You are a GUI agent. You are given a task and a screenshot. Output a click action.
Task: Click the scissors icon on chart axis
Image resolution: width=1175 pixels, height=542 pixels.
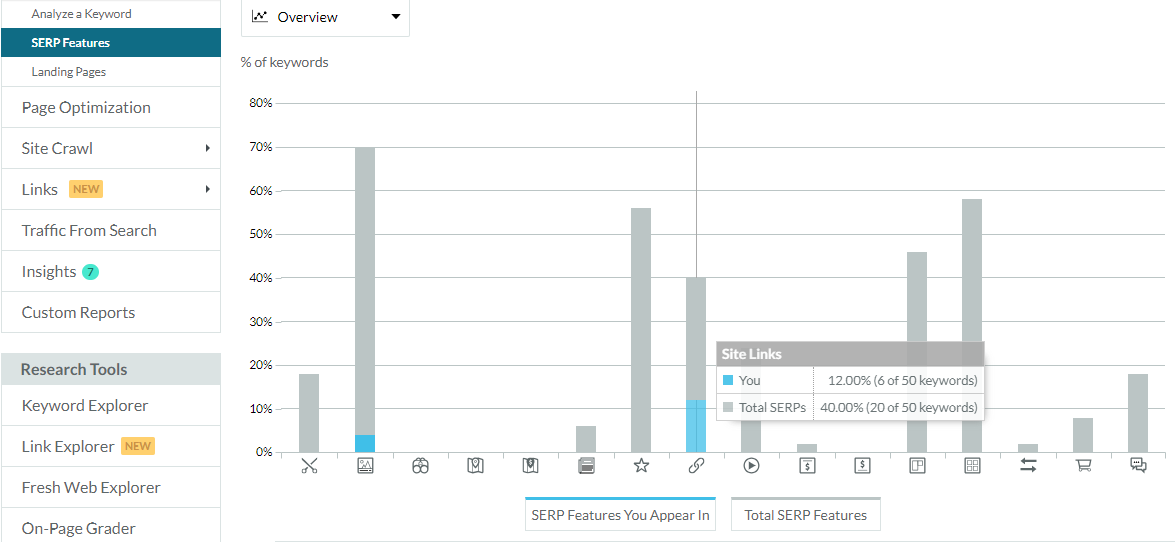click(x=309, y=465)
